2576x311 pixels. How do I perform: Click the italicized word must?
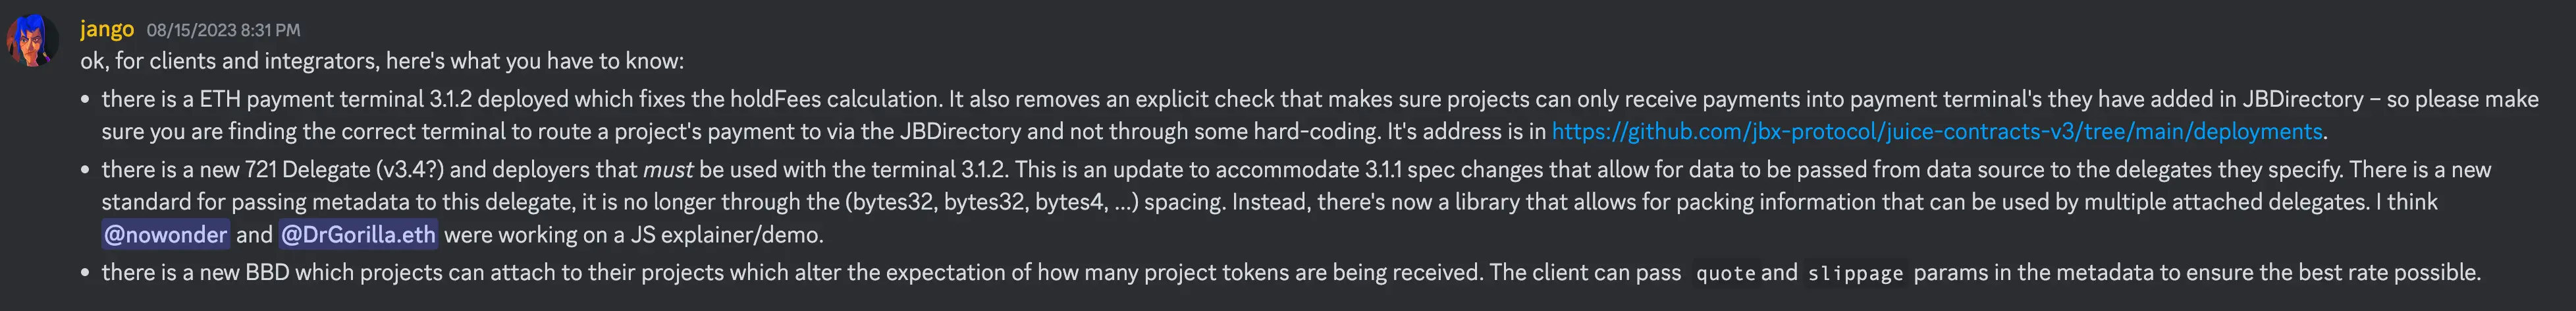click(667, 170)
